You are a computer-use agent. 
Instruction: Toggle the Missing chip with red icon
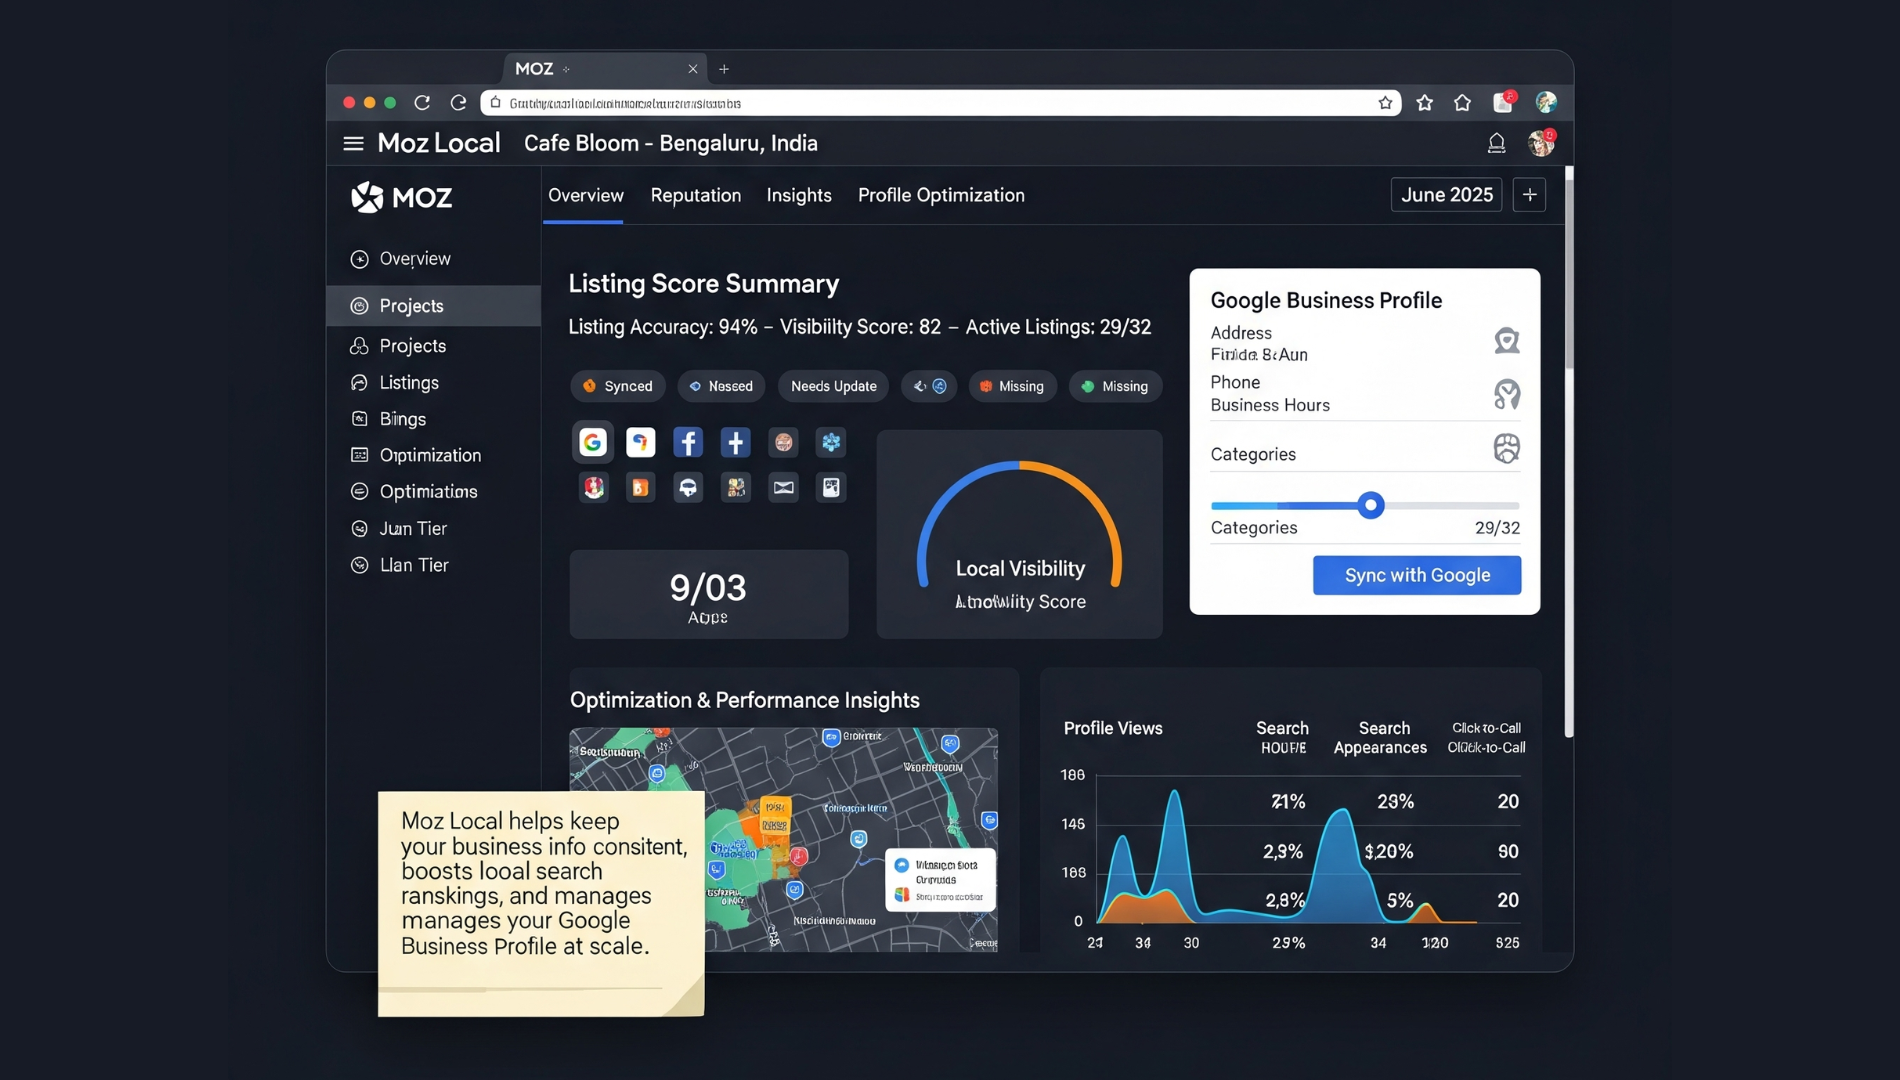tap(1012, 386)
